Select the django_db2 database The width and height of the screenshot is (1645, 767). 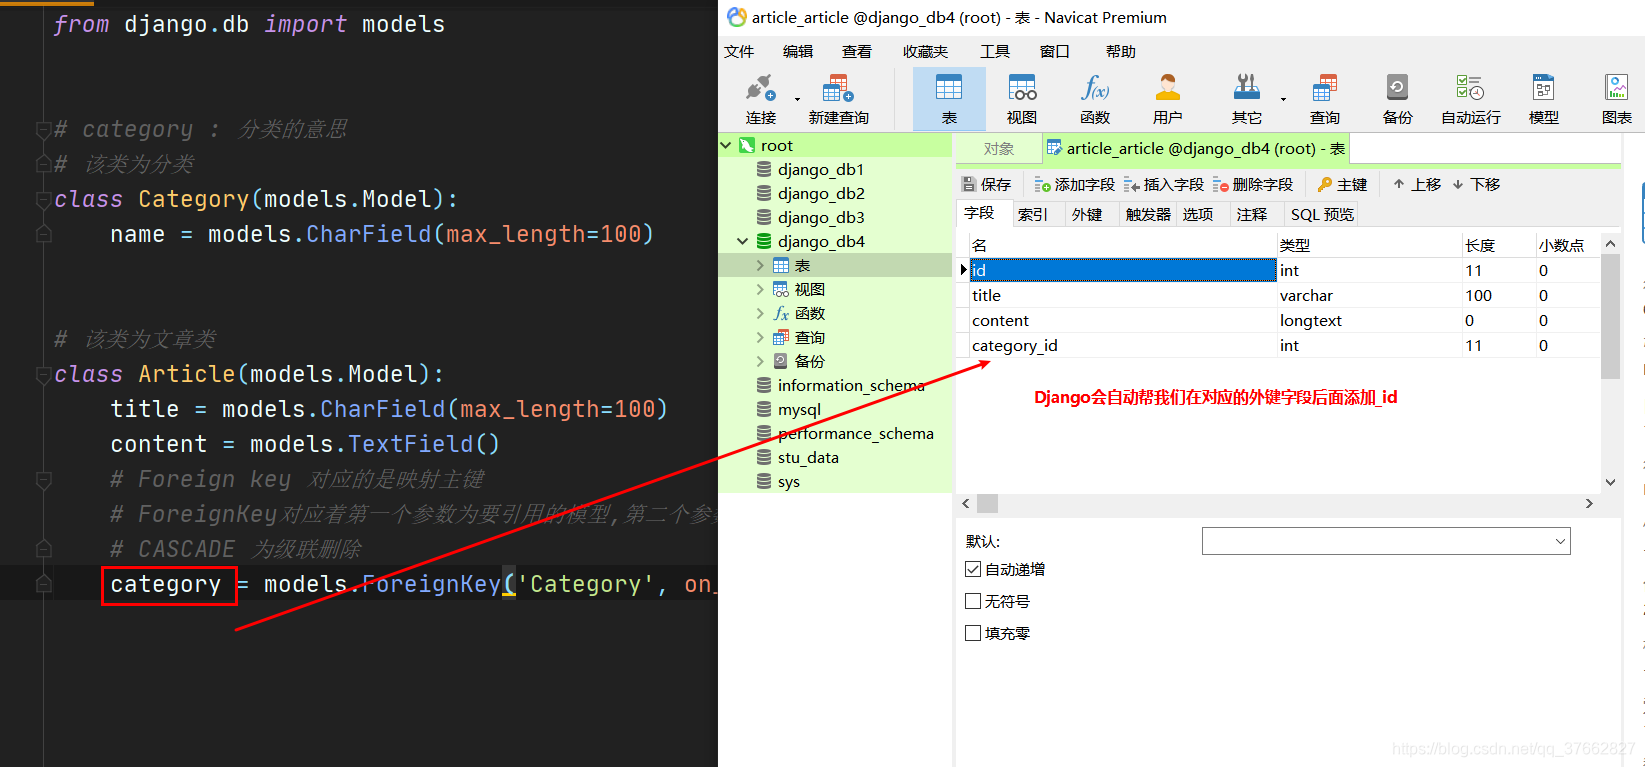point(820,194)
